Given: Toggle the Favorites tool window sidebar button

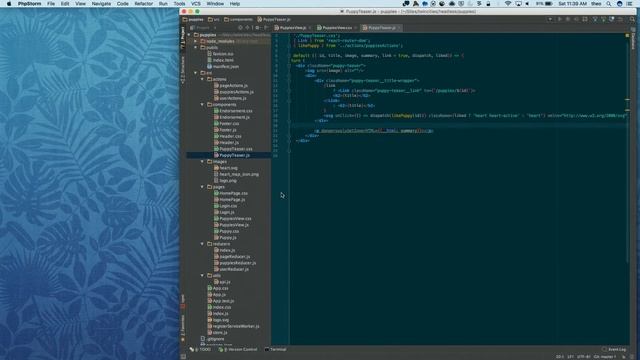Looking at the screenshot, I should coord(183,328).
